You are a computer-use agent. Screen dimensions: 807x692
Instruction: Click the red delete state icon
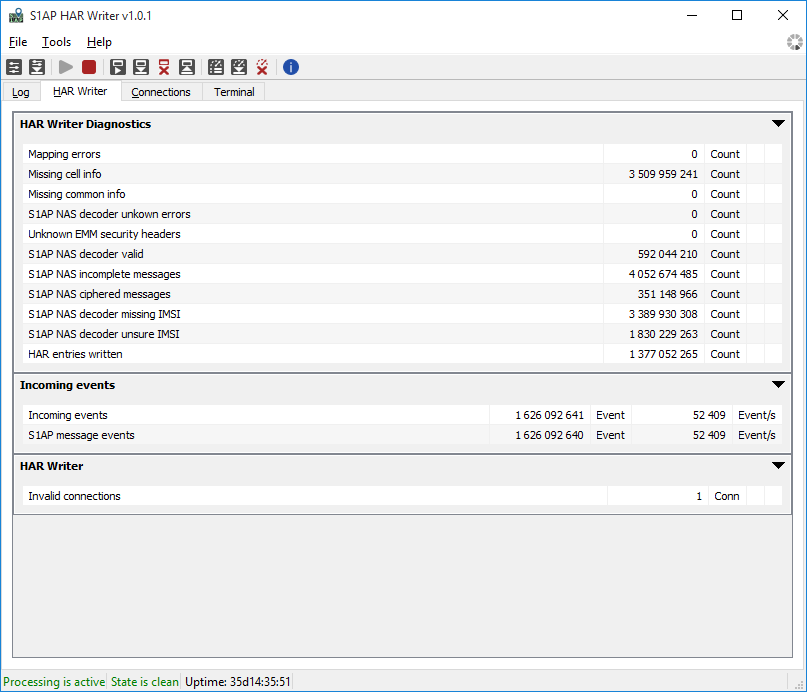pyautogui.click(x=164, y=67)
